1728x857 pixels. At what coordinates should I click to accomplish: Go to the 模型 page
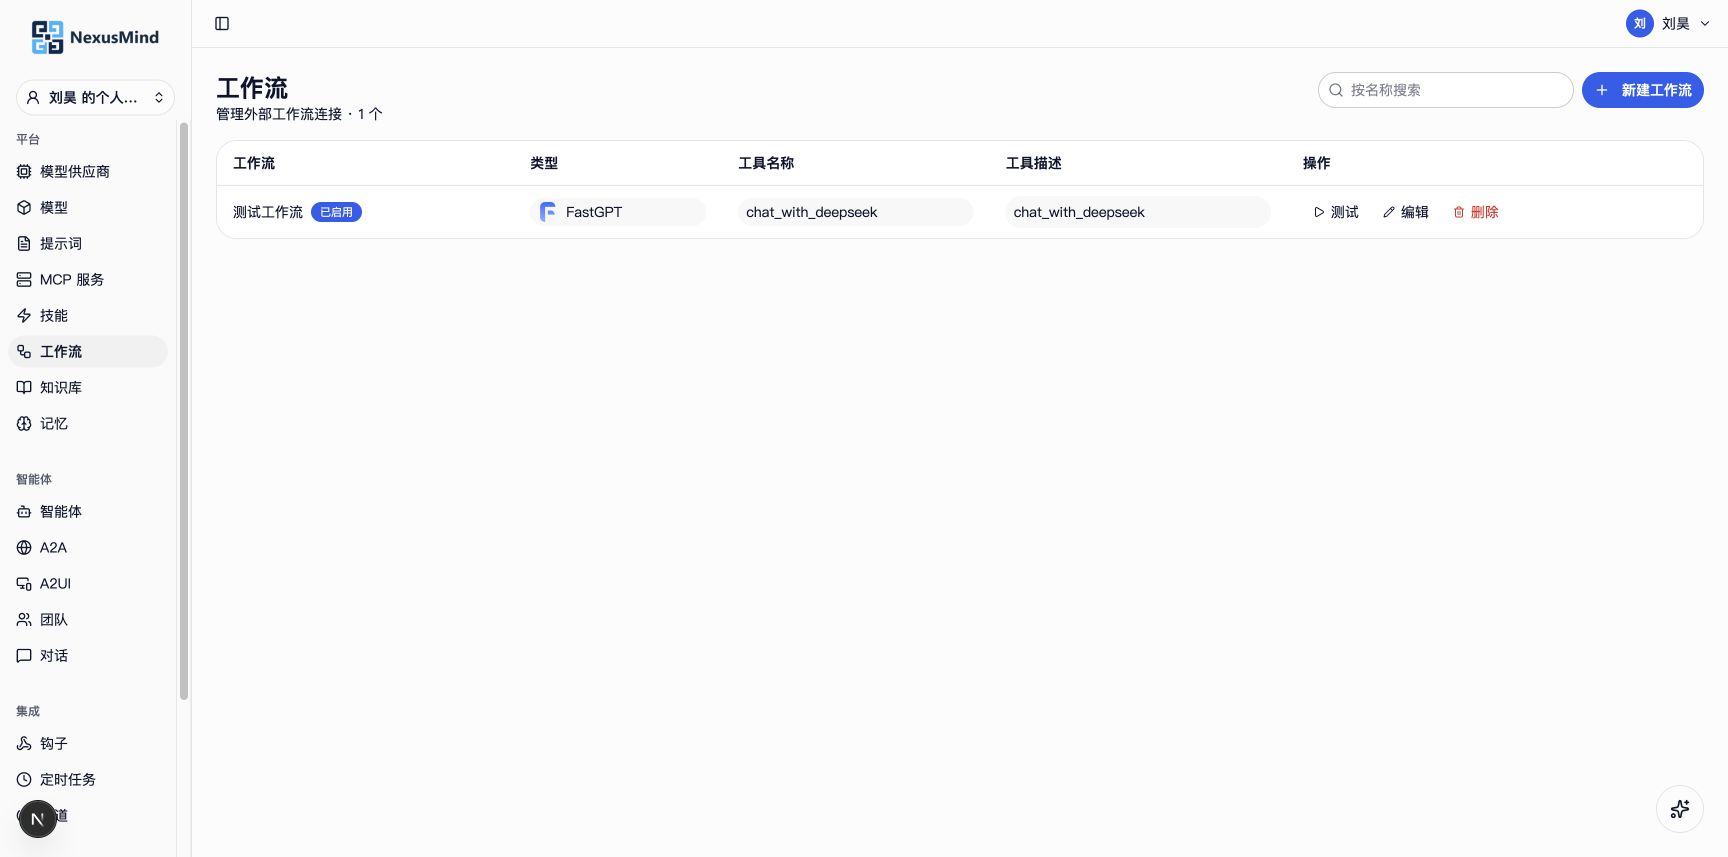click(88, 207)
